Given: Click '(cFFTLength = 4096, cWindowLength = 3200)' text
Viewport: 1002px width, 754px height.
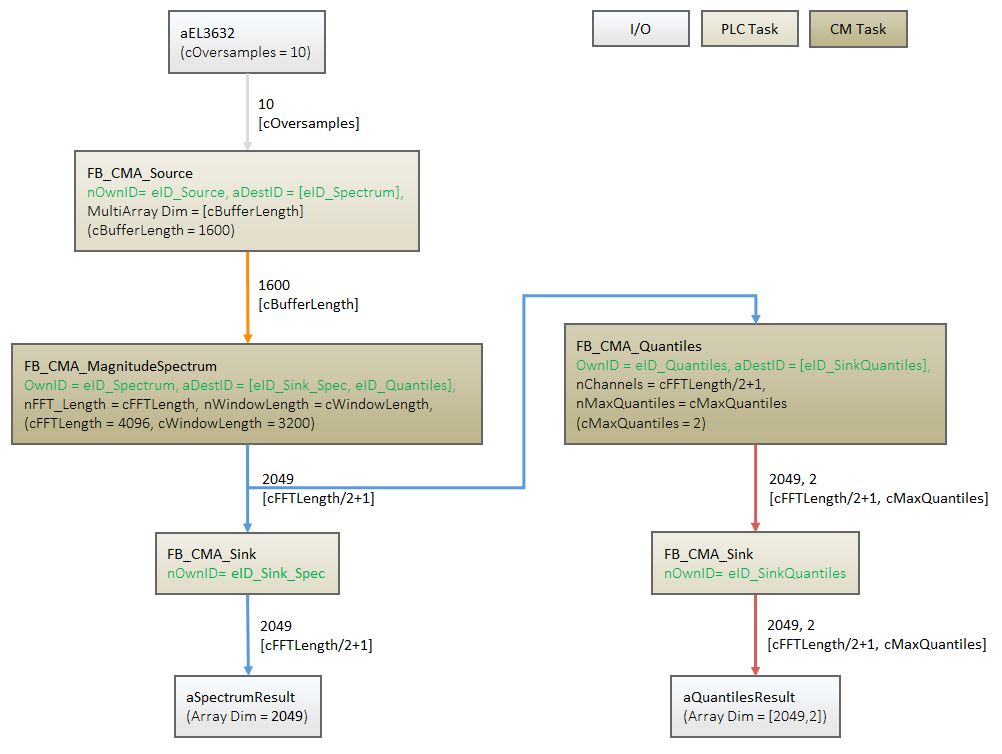Looking at the screenshot, I should [169, 424].
